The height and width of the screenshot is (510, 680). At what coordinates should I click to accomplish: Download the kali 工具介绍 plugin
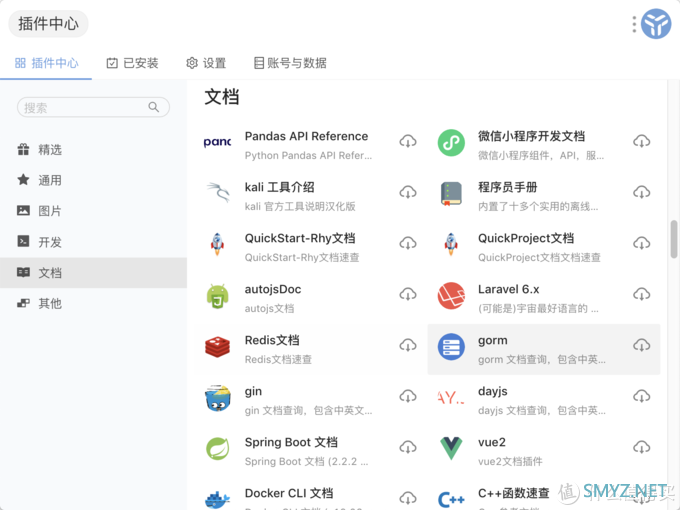[408, 192]
